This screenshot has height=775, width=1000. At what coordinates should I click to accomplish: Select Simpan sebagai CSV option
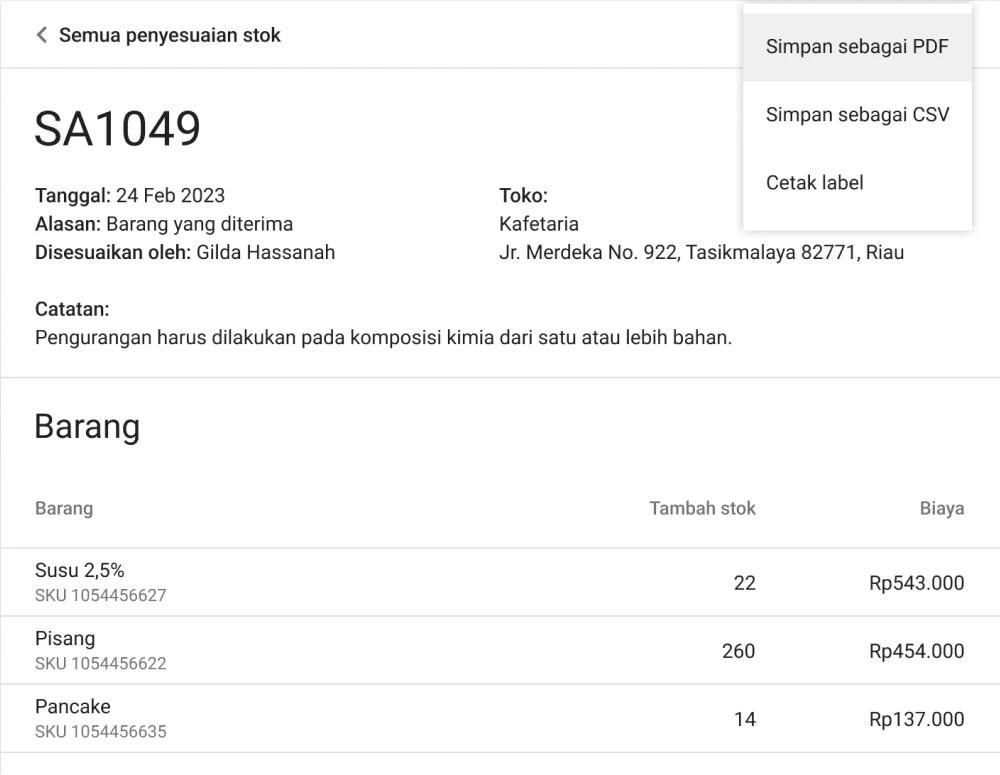click(x=857, y=115)
